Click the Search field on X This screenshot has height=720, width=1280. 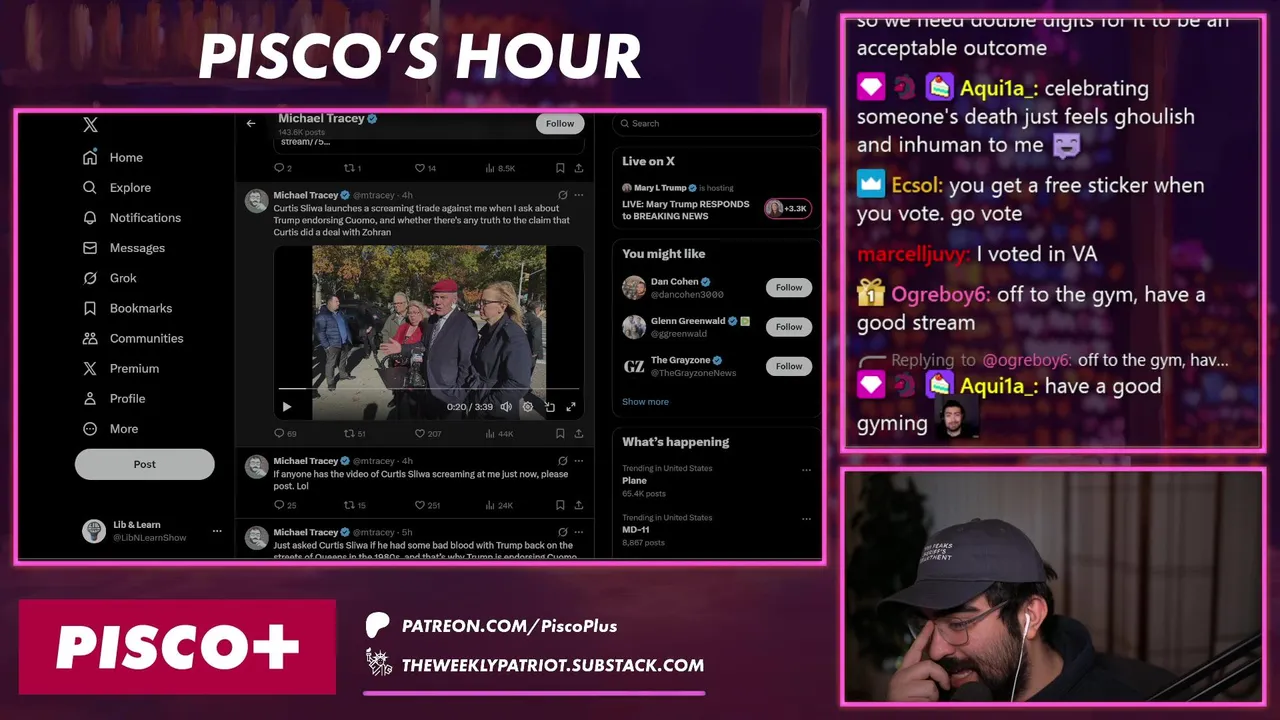[x=715, y=123]
